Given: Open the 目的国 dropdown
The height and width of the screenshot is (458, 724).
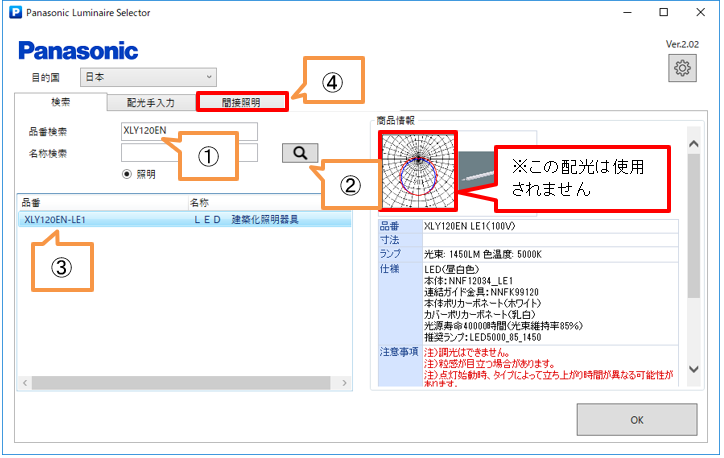Looking at the screenshot, I should click(x=149, y=76).
